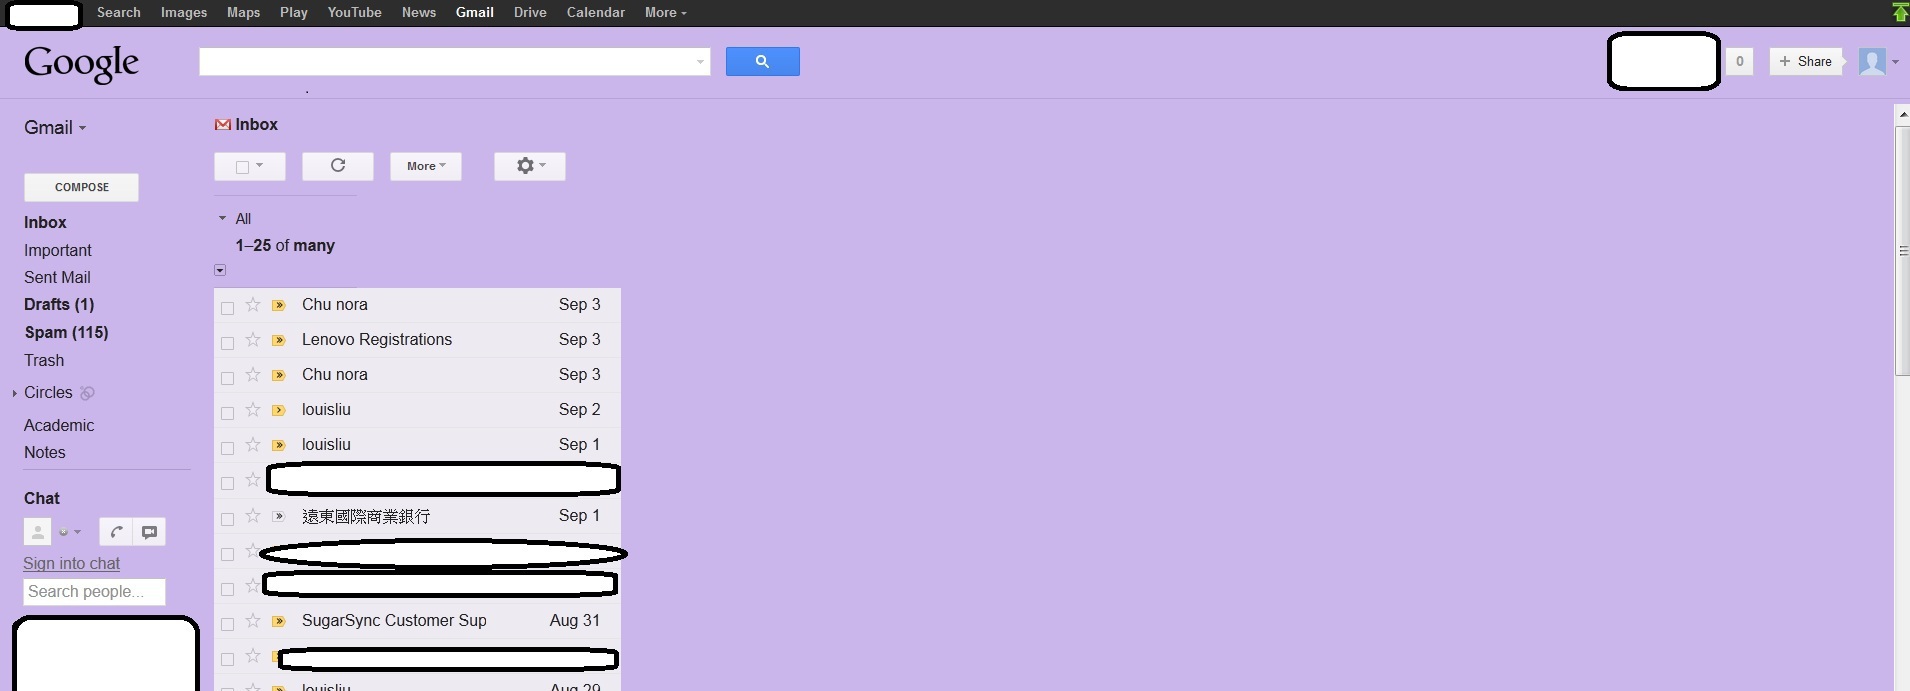Open the Academic label
The width and height of the screenshot is (1910, 691).
click(59, 426)
